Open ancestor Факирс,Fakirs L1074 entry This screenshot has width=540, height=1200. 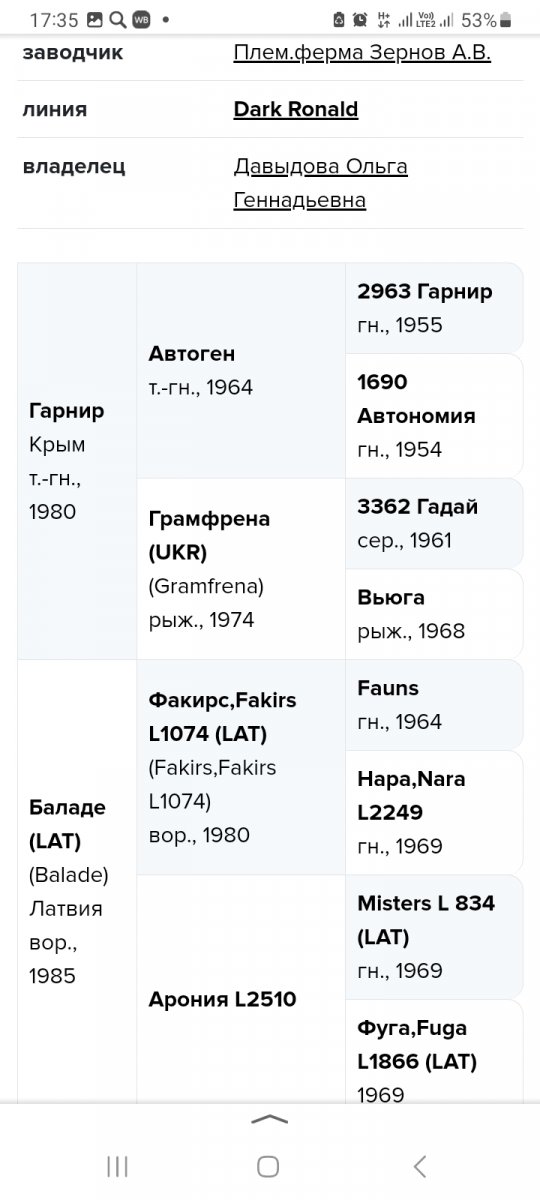click(241, 767)
